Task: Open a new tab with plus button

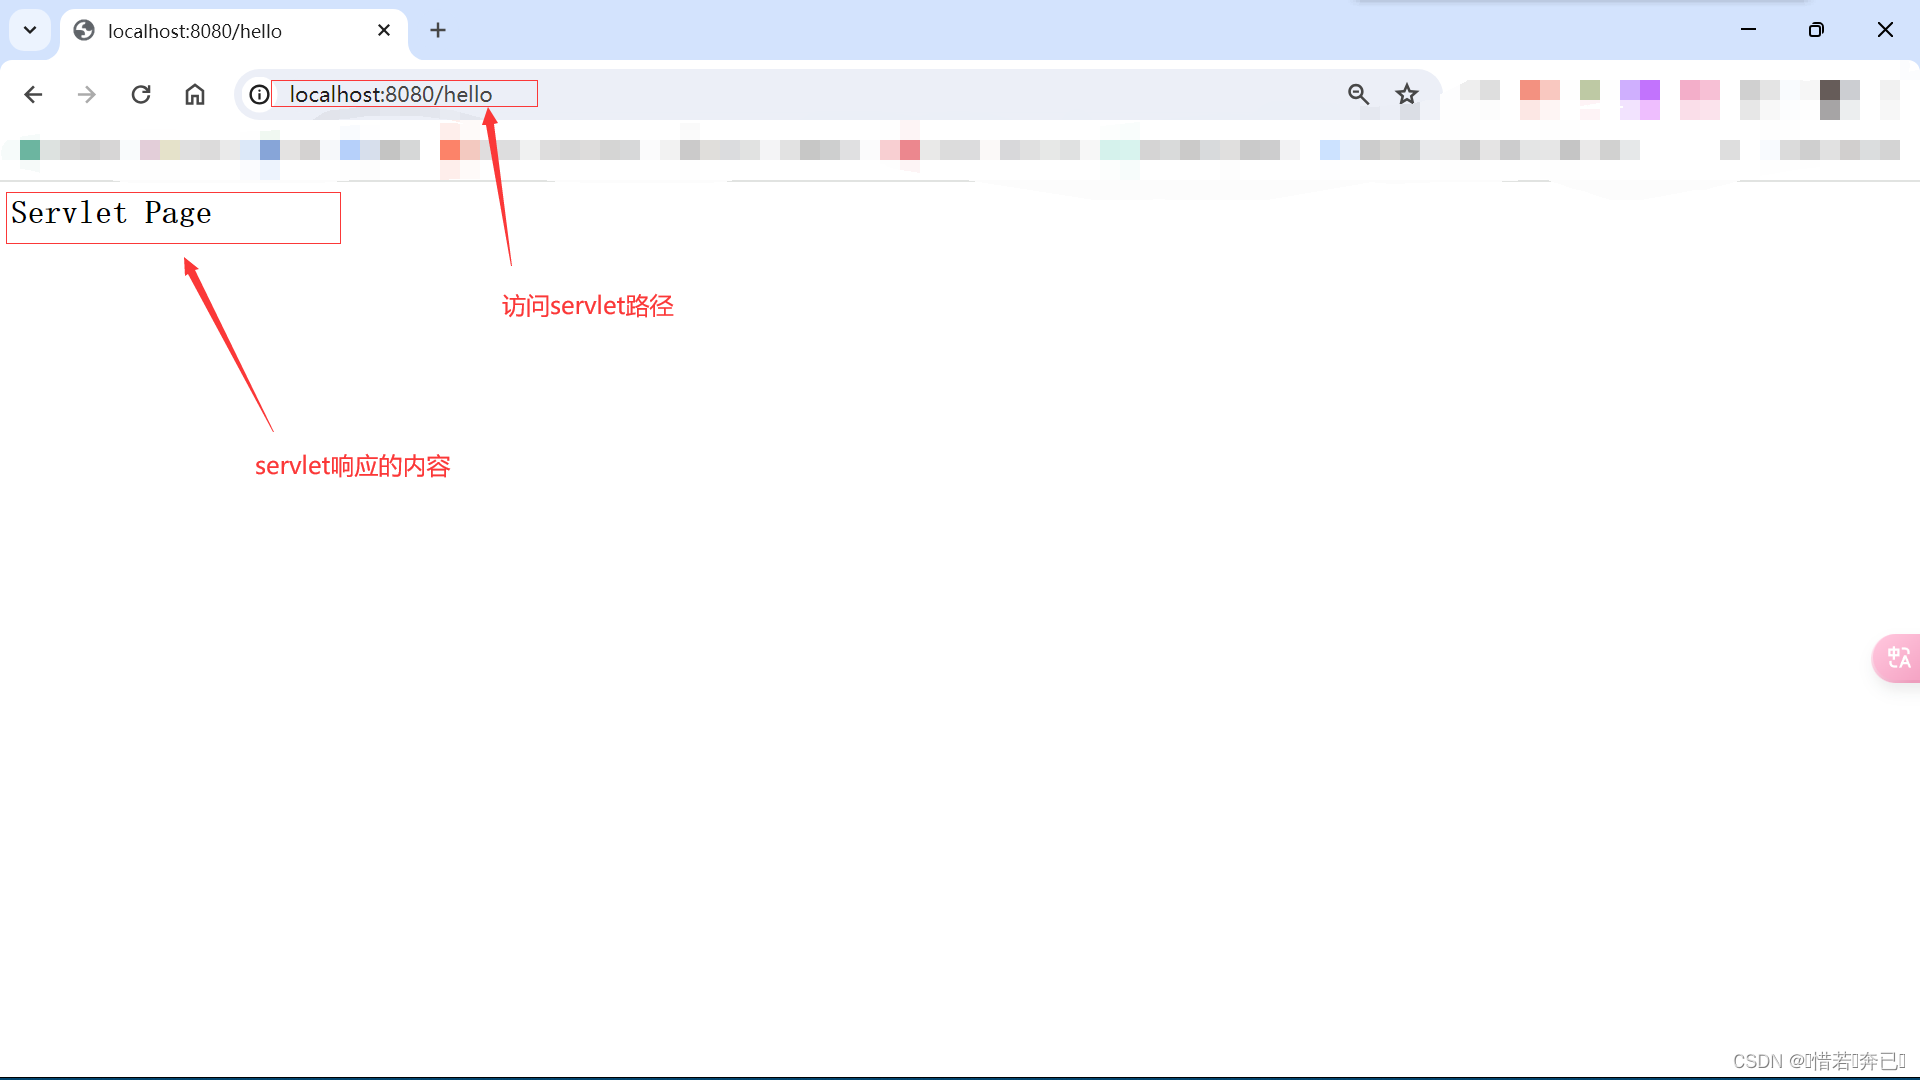Action: click(x=438, y=31)
